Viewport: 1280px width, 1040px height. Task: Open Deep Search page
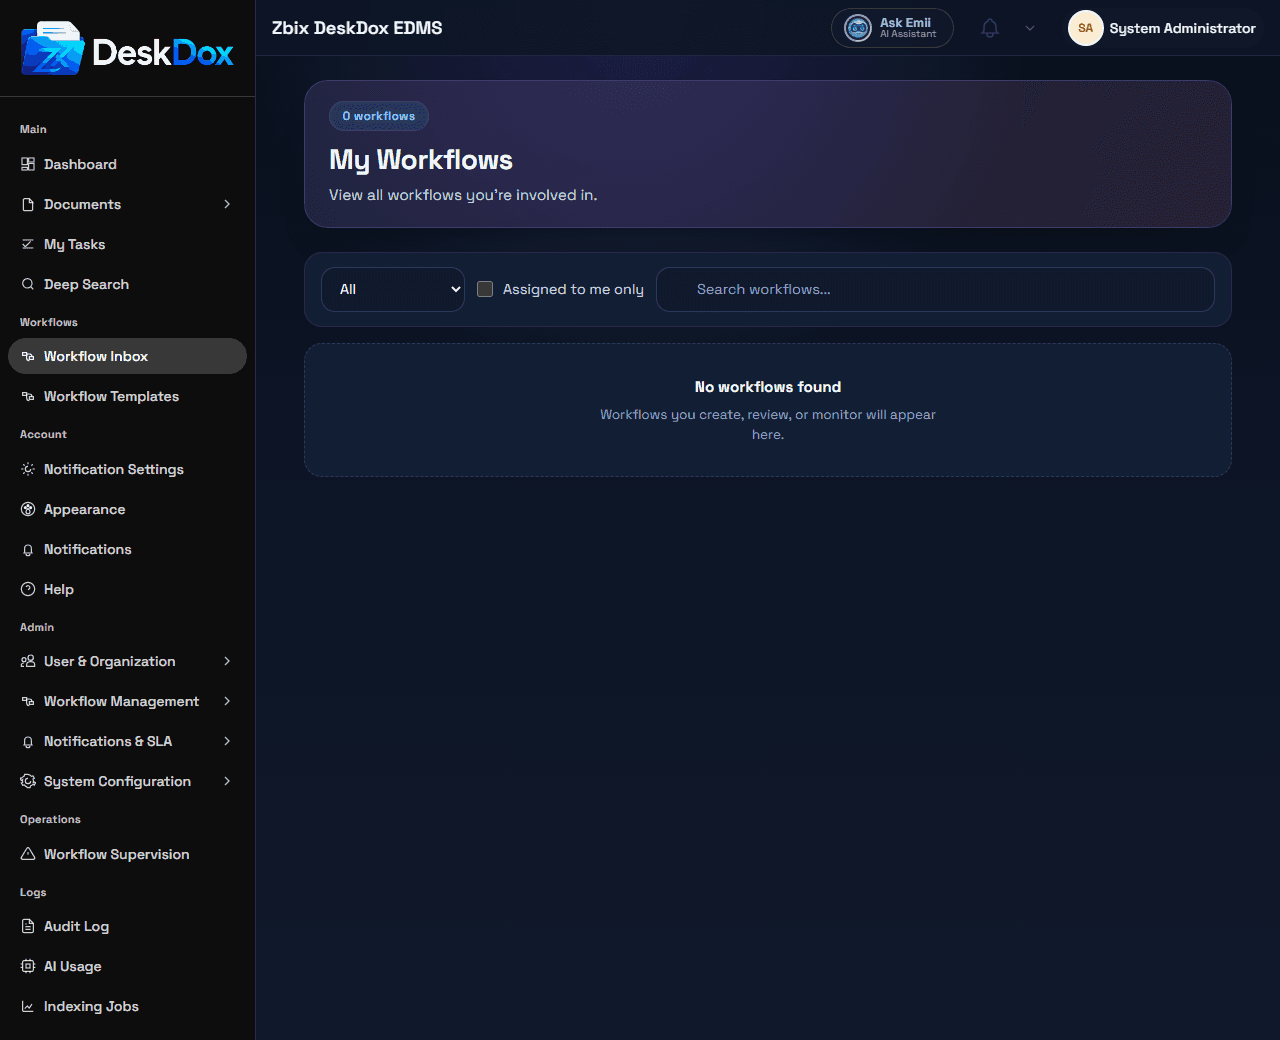(127, 284)
